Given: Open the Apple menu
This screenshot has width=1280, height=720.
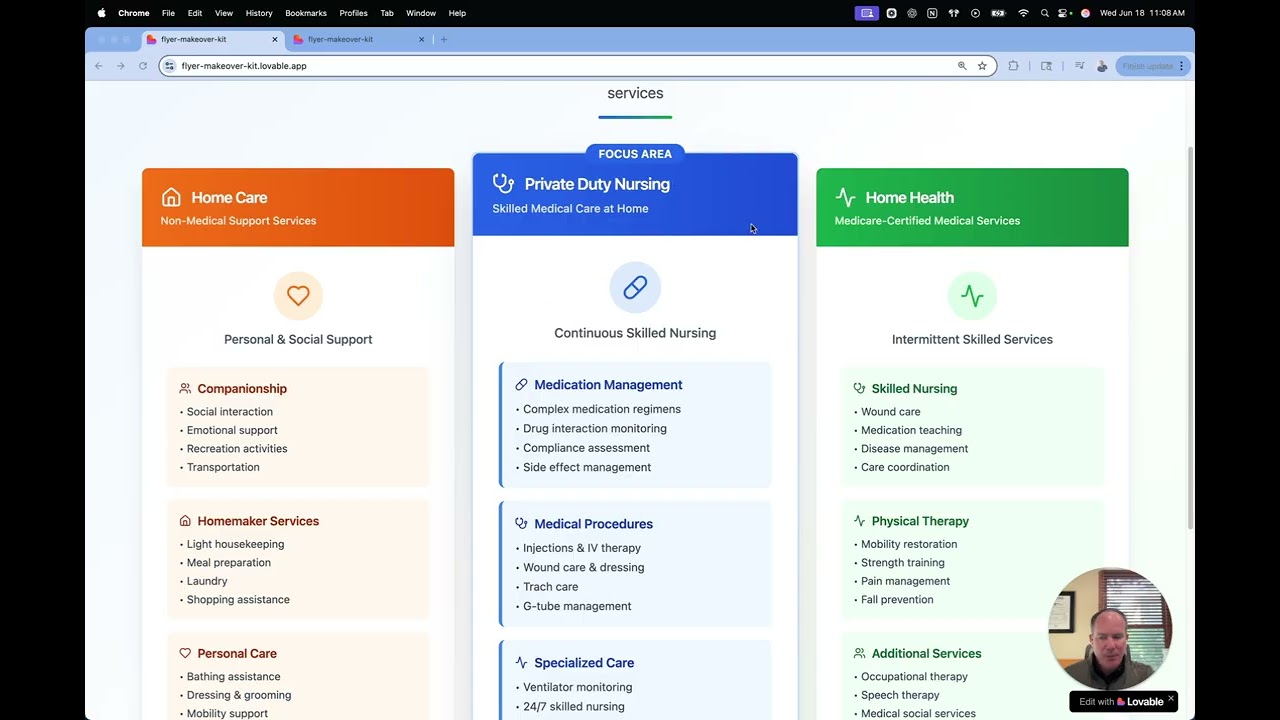Looking at the screenshot, I should coord(101,13).
